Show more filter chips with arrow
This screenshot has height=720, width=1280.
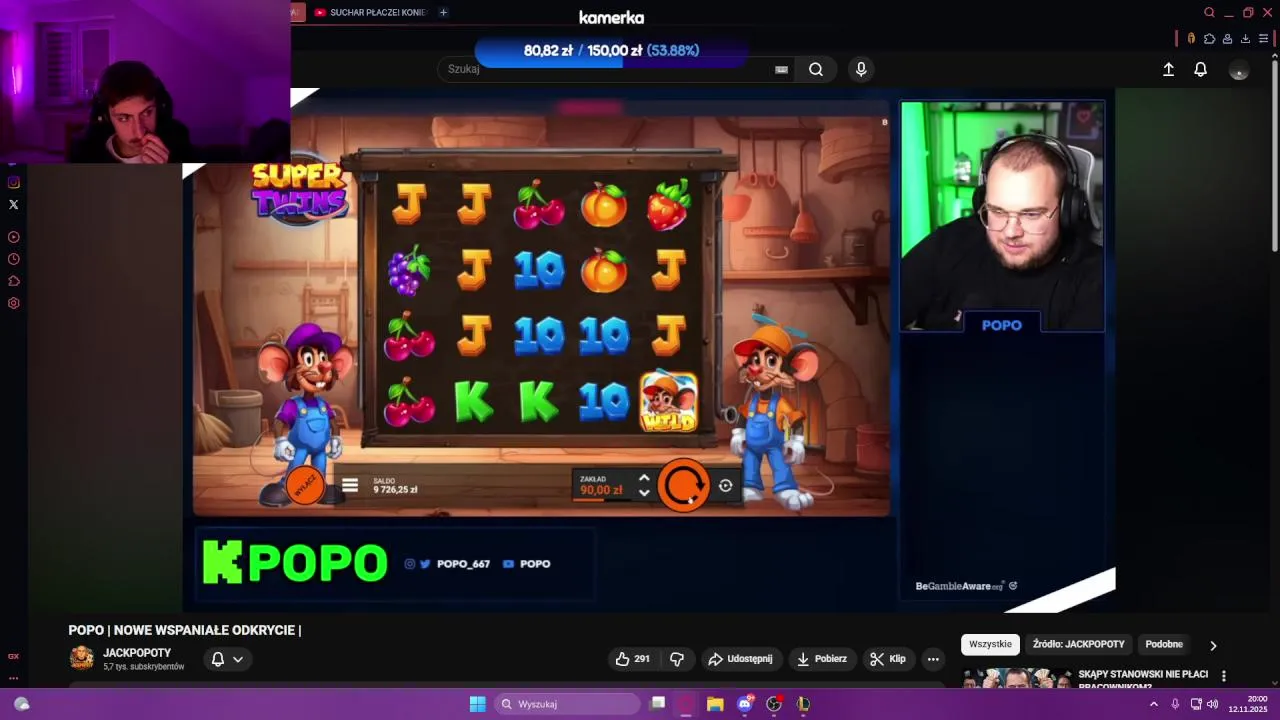click(1213, 645)
